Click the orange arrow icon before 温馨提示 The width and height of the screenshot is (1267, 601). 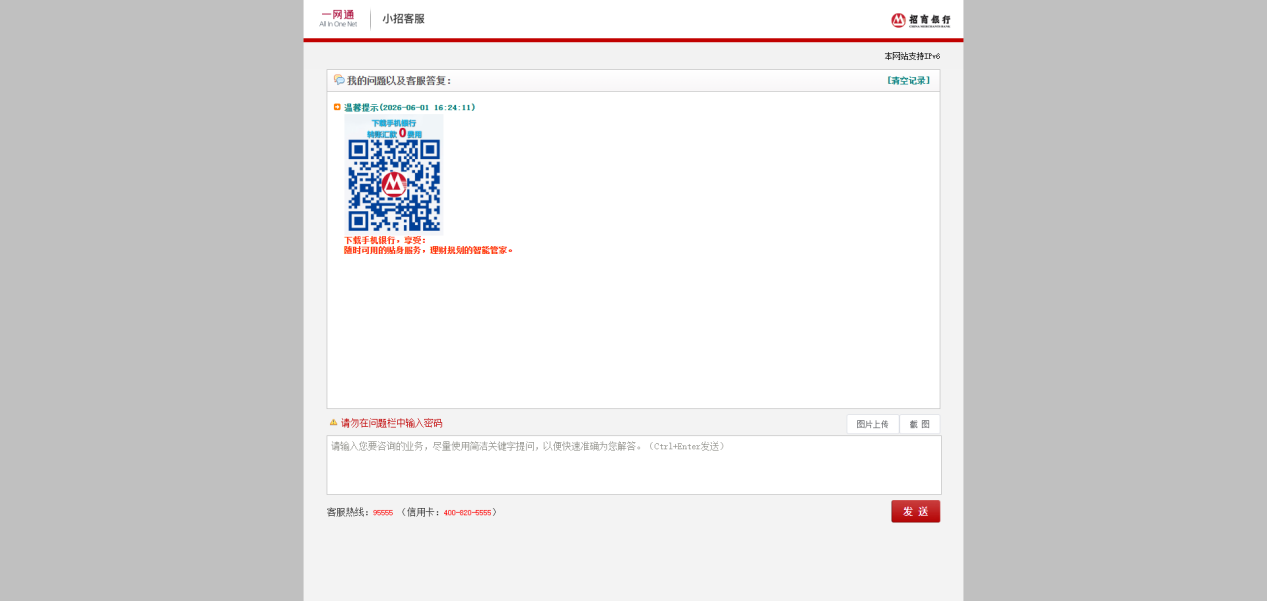point(337,107)
